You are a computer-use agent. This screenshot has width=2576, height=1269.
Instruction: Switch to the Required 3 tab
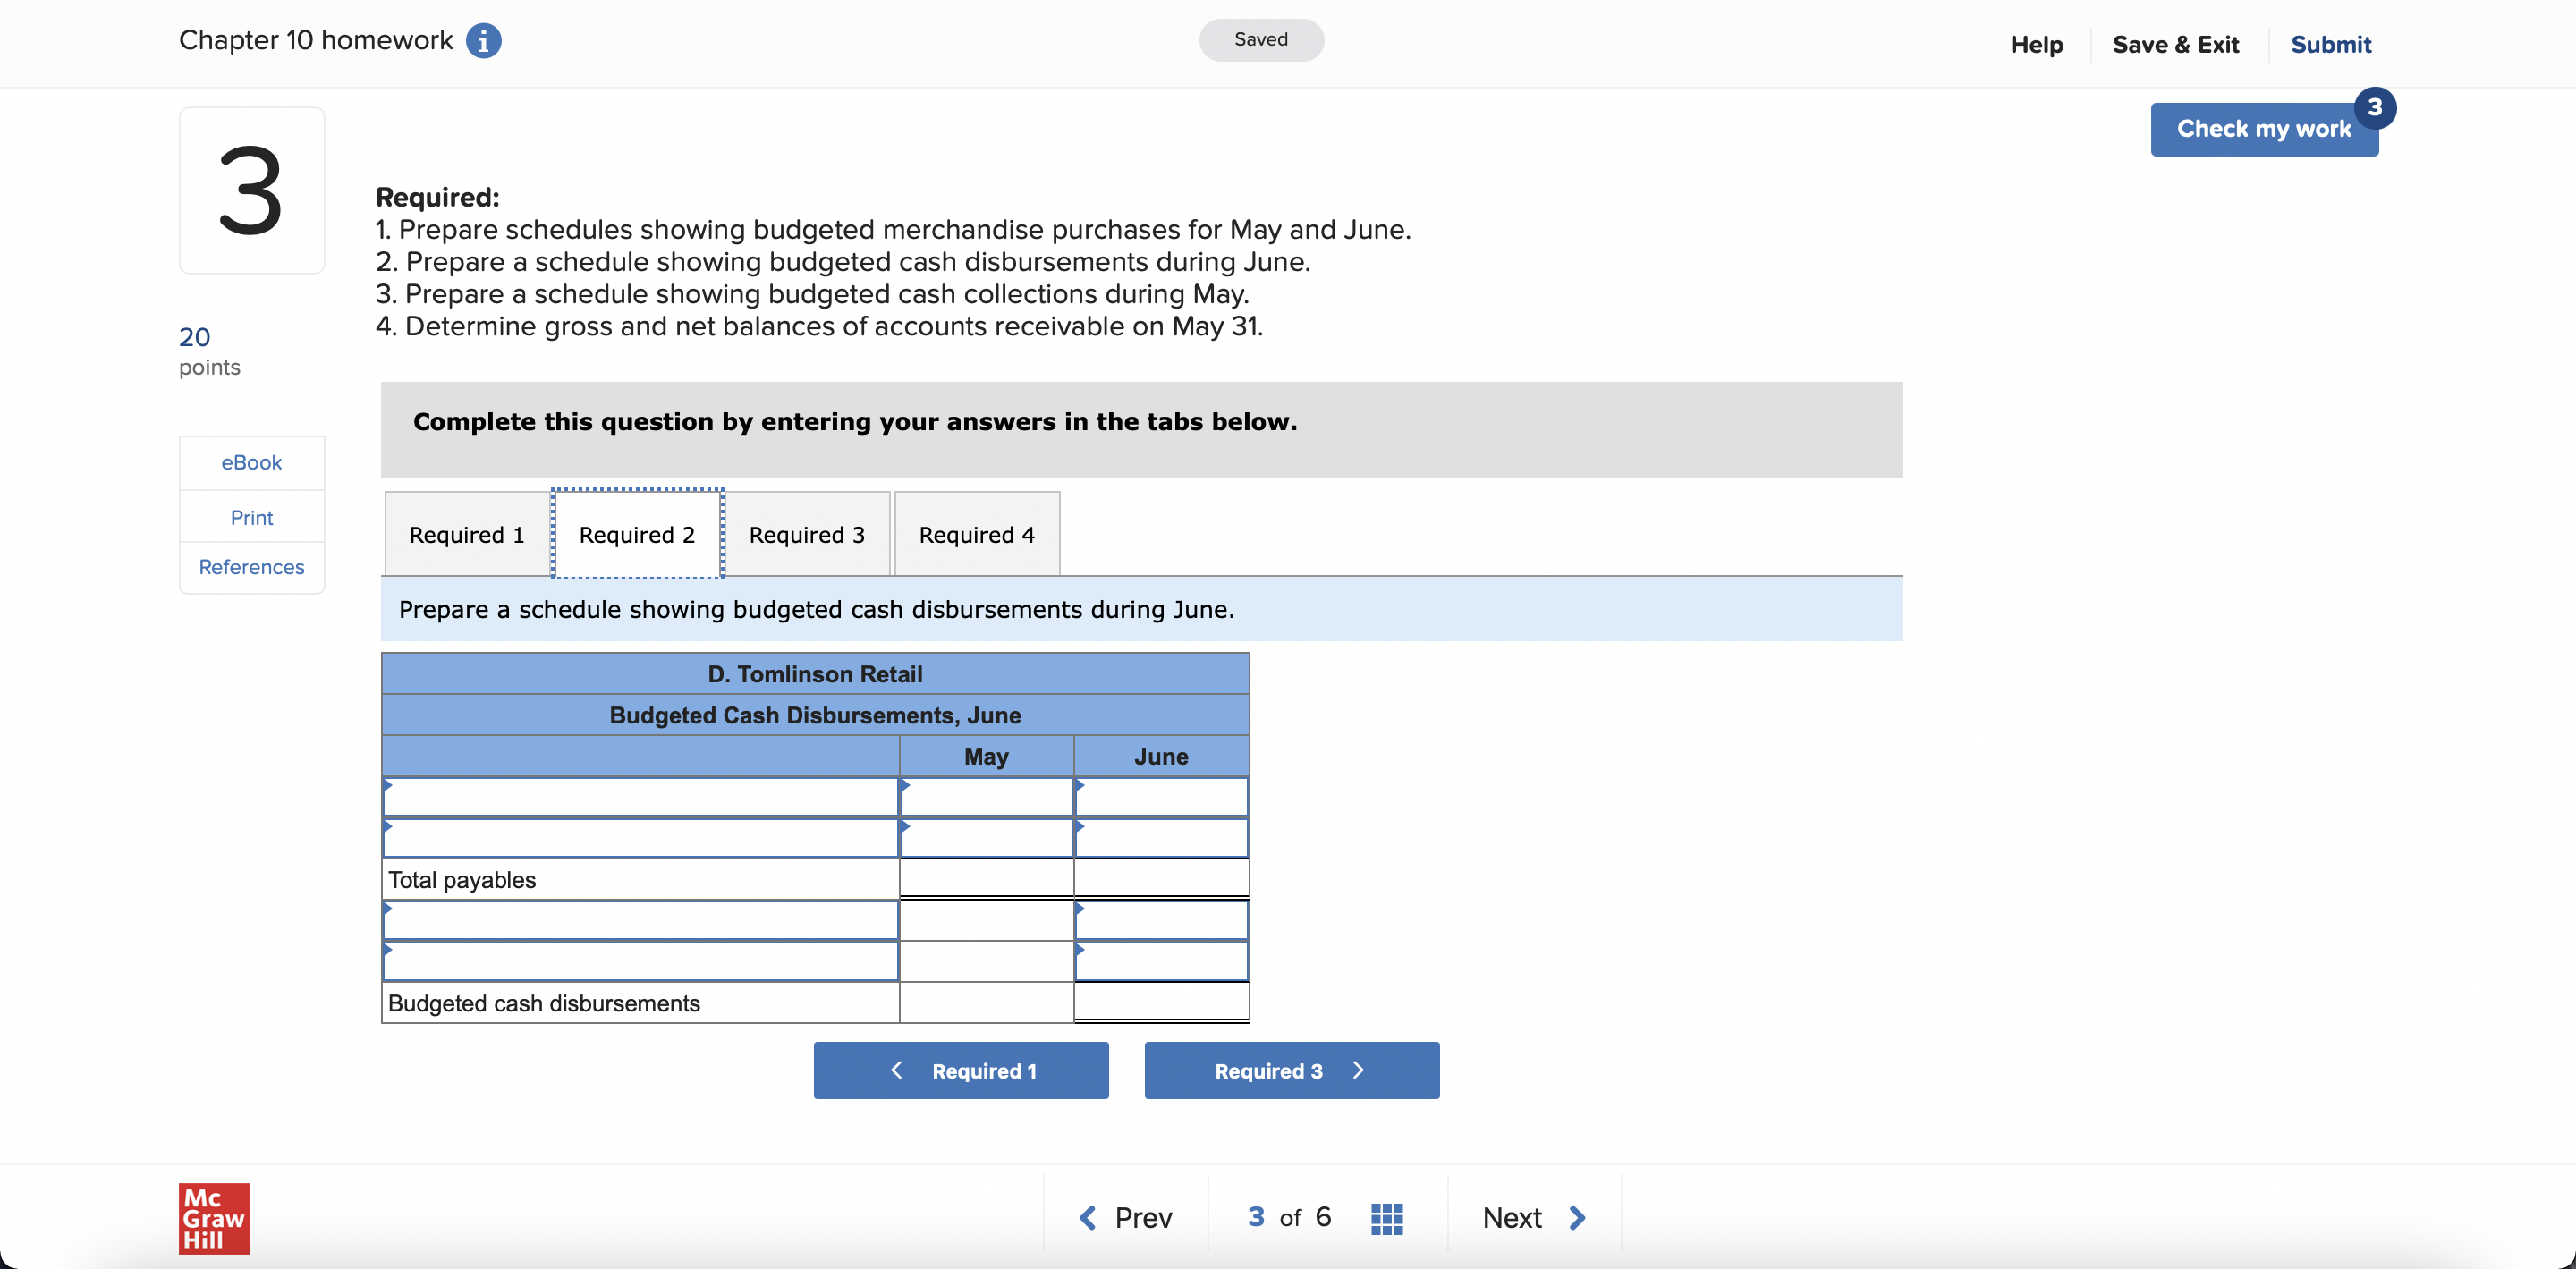pyautogui.click(x=806, y=535)
